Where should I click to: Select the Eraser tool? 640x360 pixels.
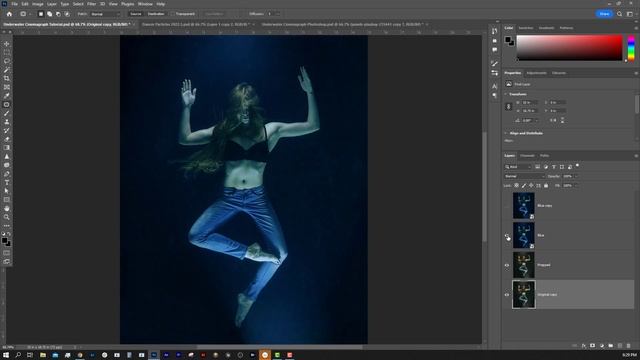pyautogui.click(x=7, y=139)
